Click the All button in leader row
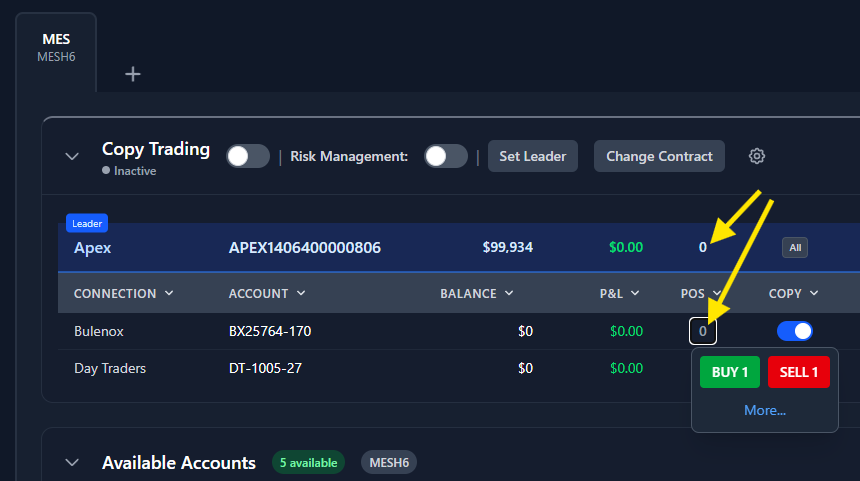 point(795,247)
